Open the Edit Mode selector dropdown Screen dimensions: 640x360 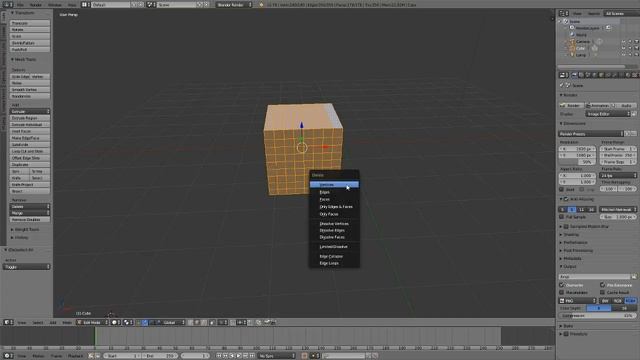93,322
